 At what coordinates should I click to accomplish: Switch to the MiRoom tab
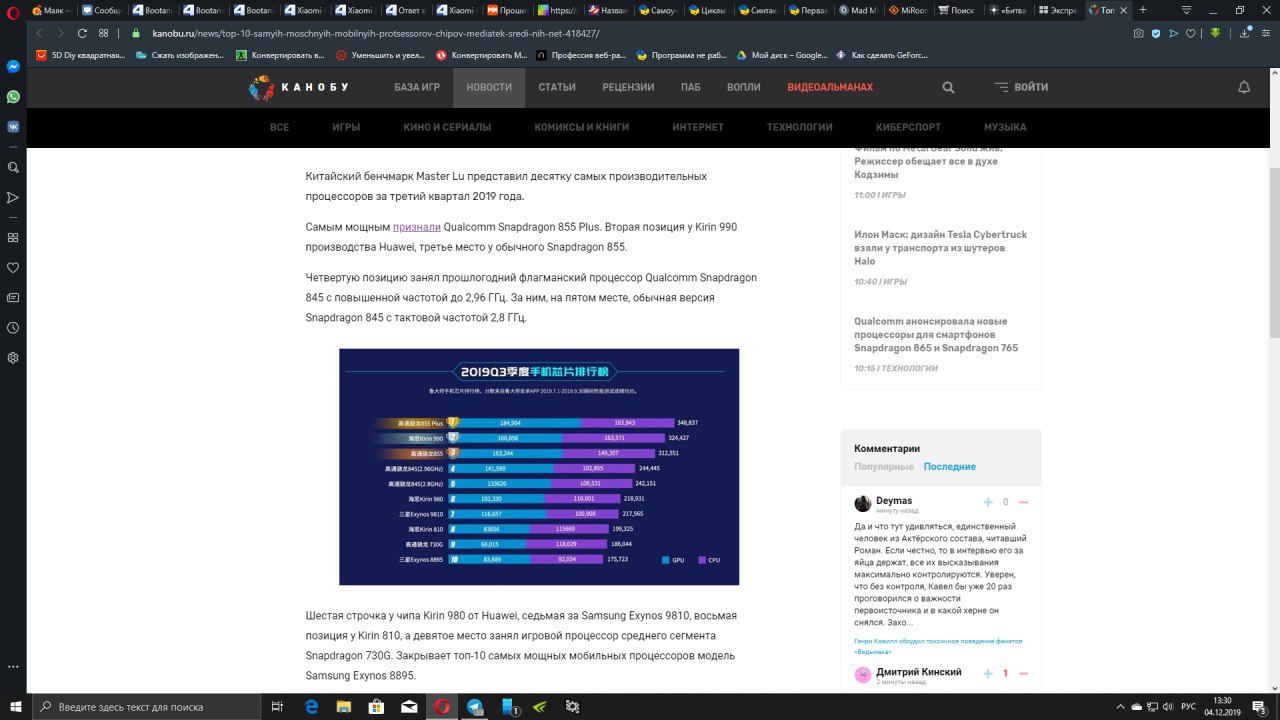coord(910,10)
